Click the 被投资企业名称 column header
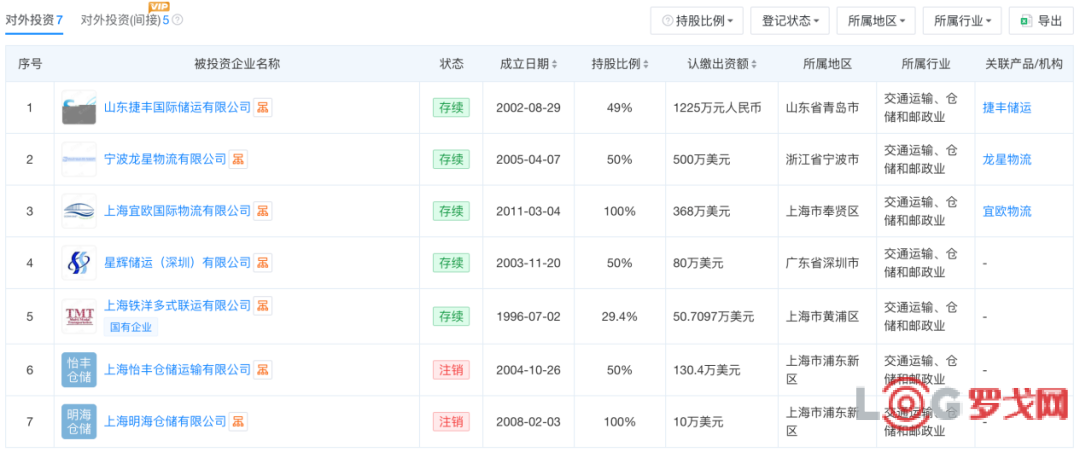This screenshot has width=1080, height=458. [x=237, y=64]
